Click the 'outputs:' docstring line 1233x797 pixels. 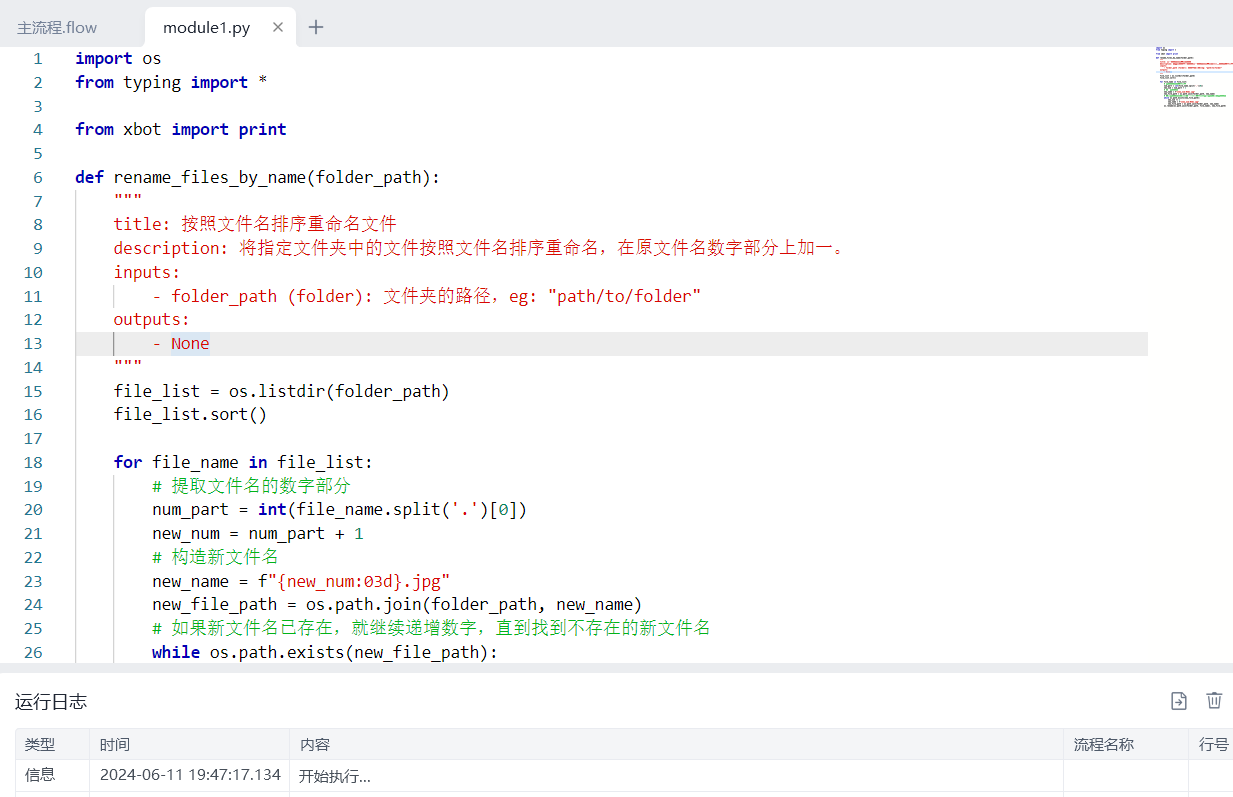151,319
